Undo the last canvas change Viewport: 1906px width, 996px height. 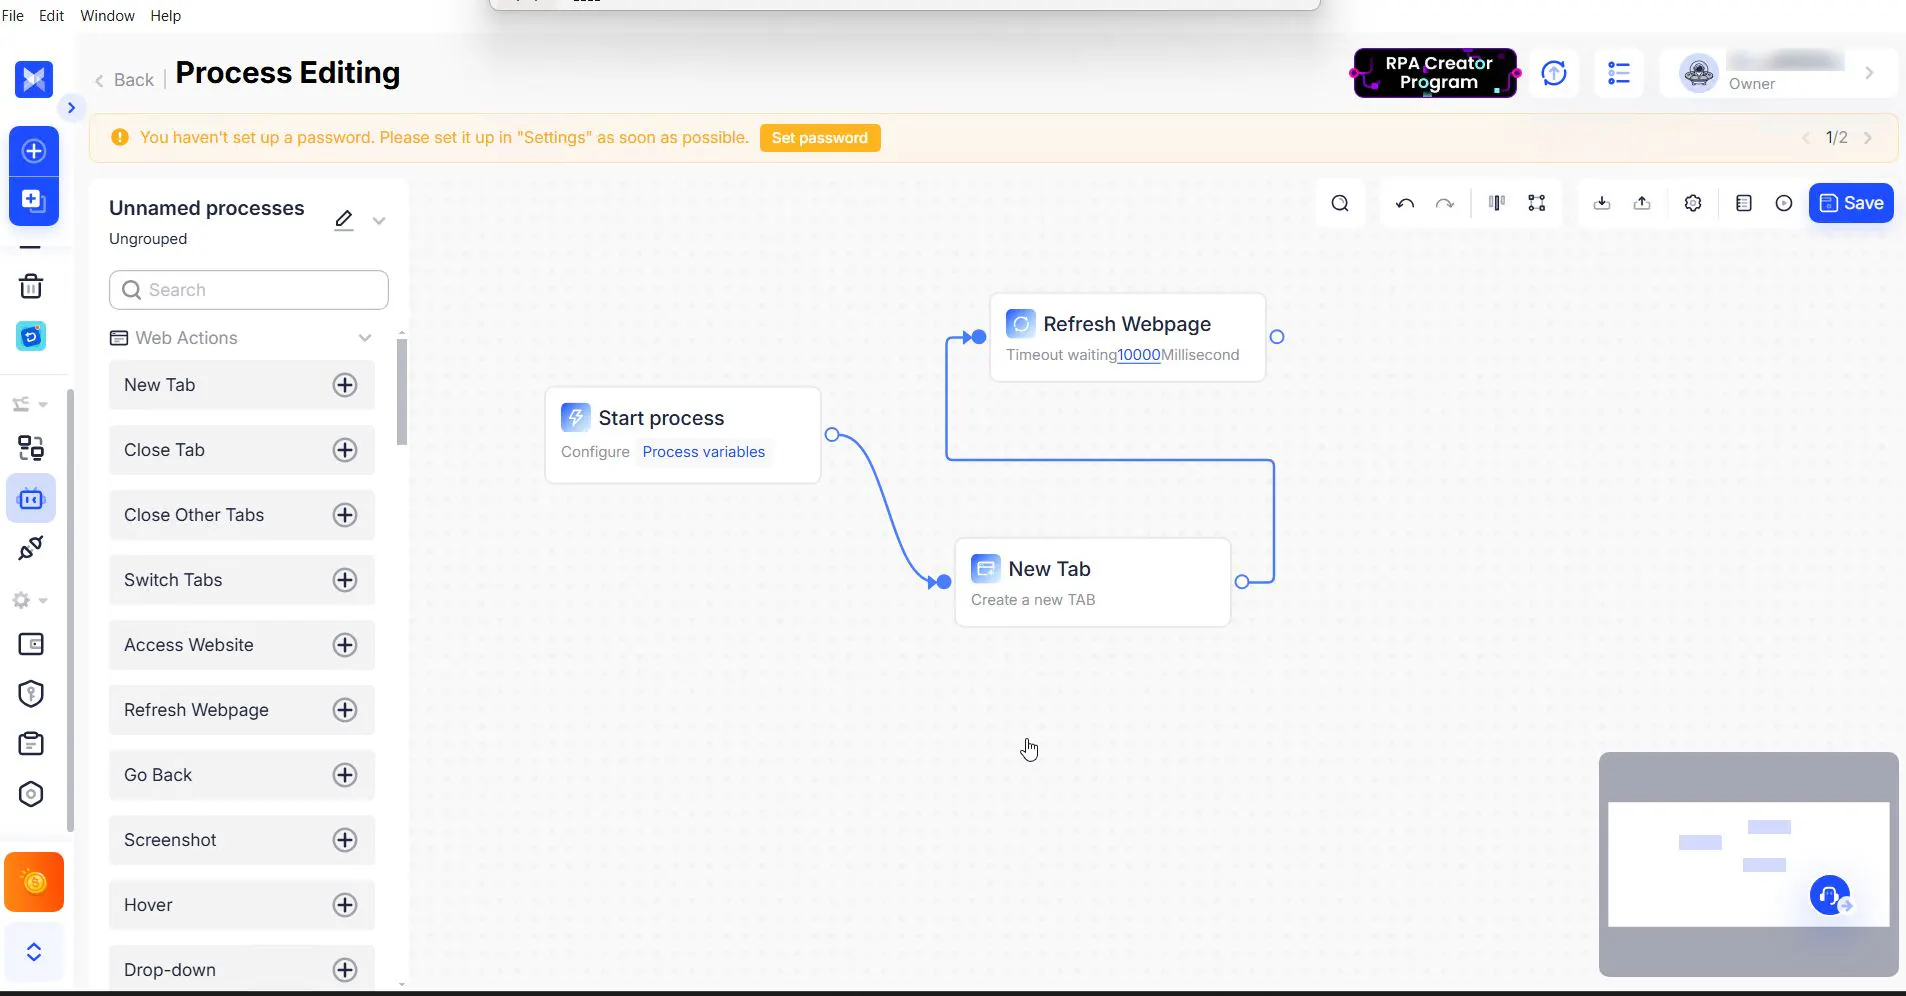(x=1405, y=203)
